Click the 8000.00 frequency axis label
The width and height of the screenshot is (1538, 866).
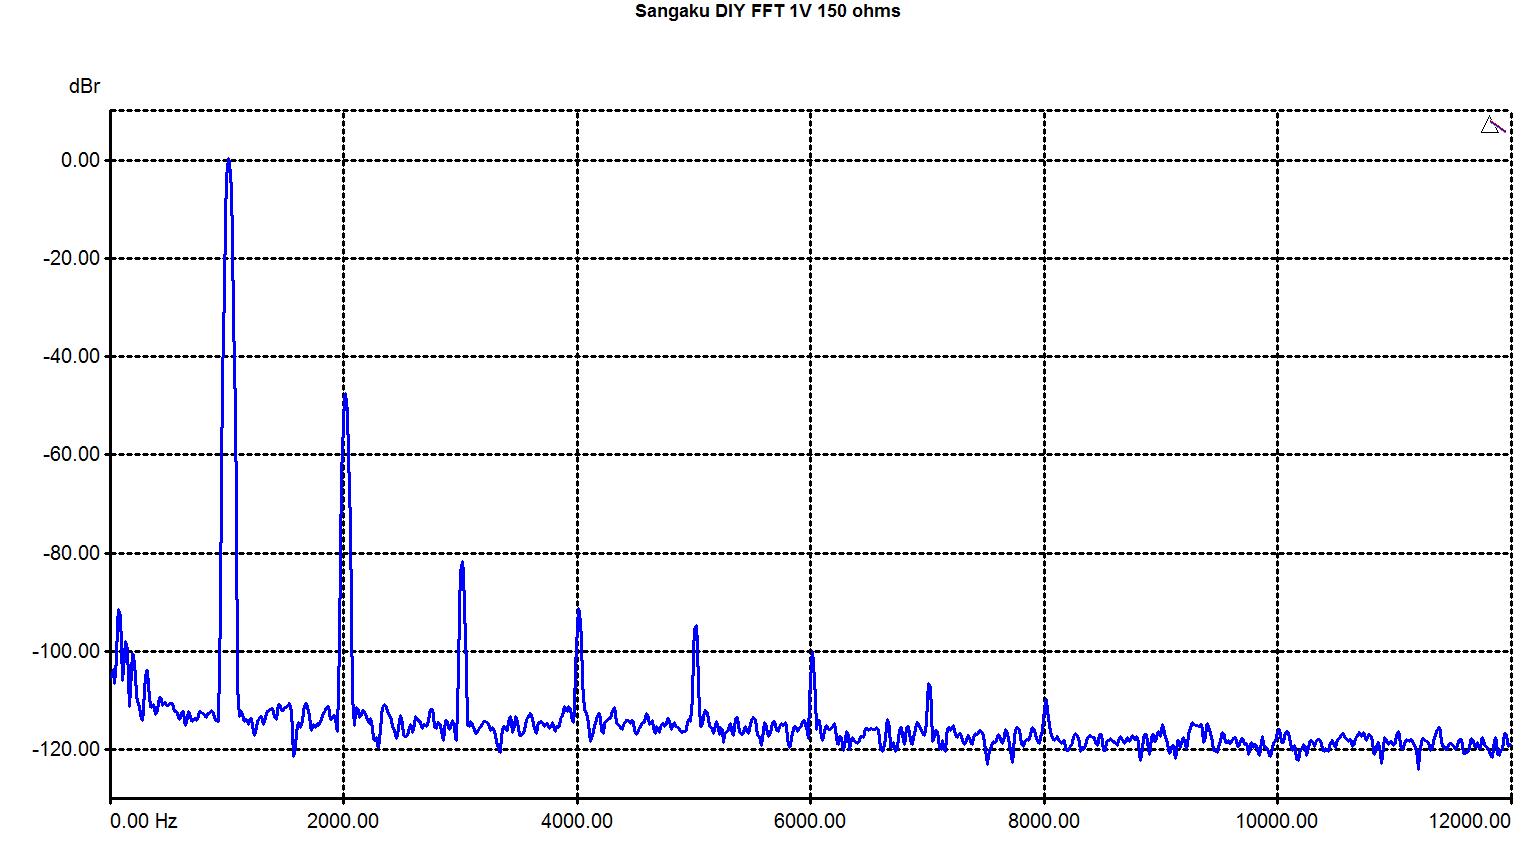[x=1044, y=821]
